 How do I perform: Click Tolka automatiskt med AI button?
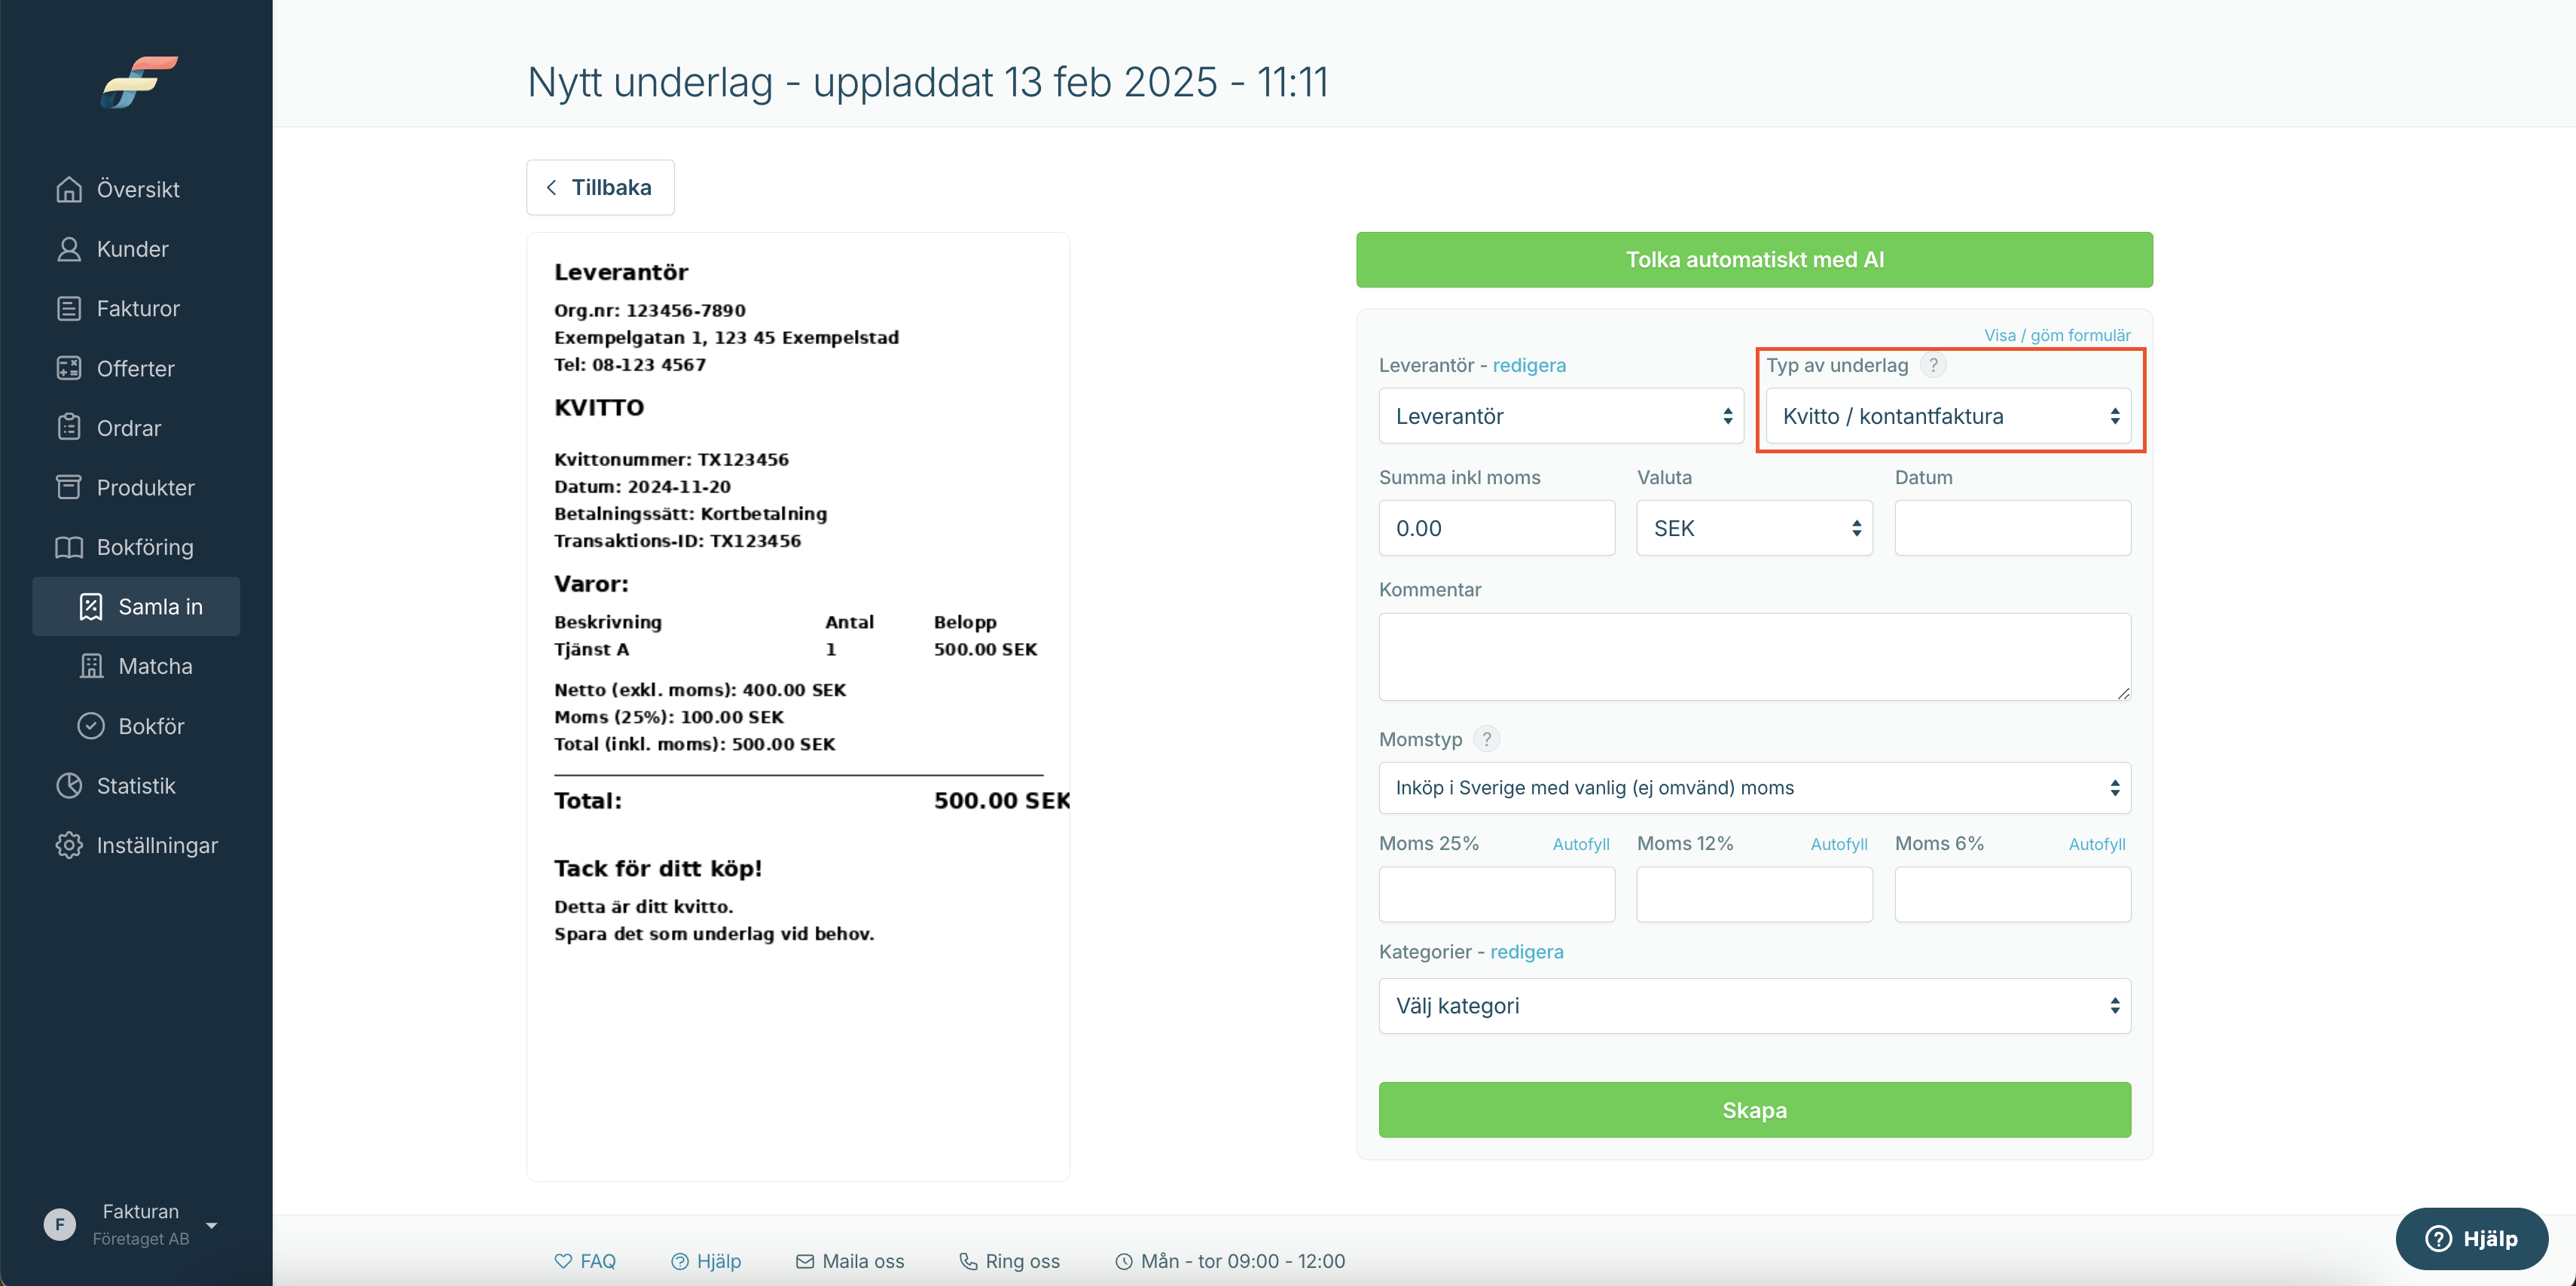coord(1754,260)
